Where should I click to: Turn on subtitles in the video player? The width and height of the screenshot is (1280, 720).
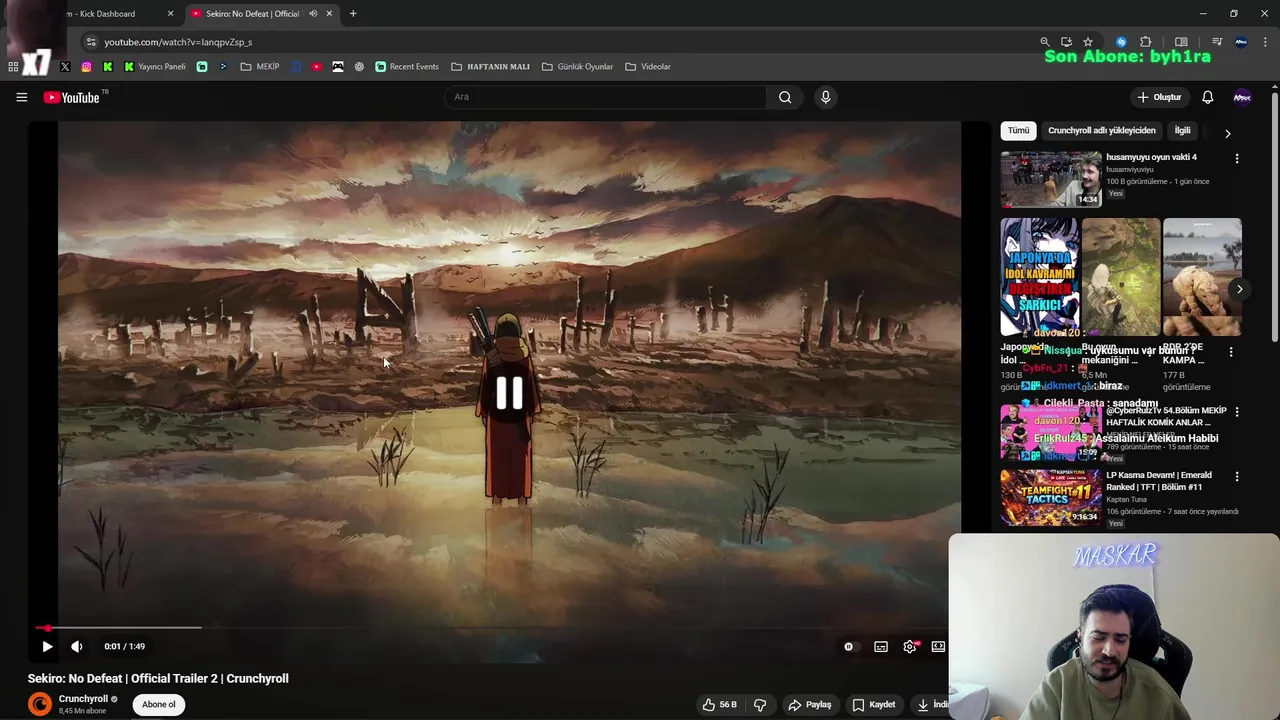click(881, 646)
